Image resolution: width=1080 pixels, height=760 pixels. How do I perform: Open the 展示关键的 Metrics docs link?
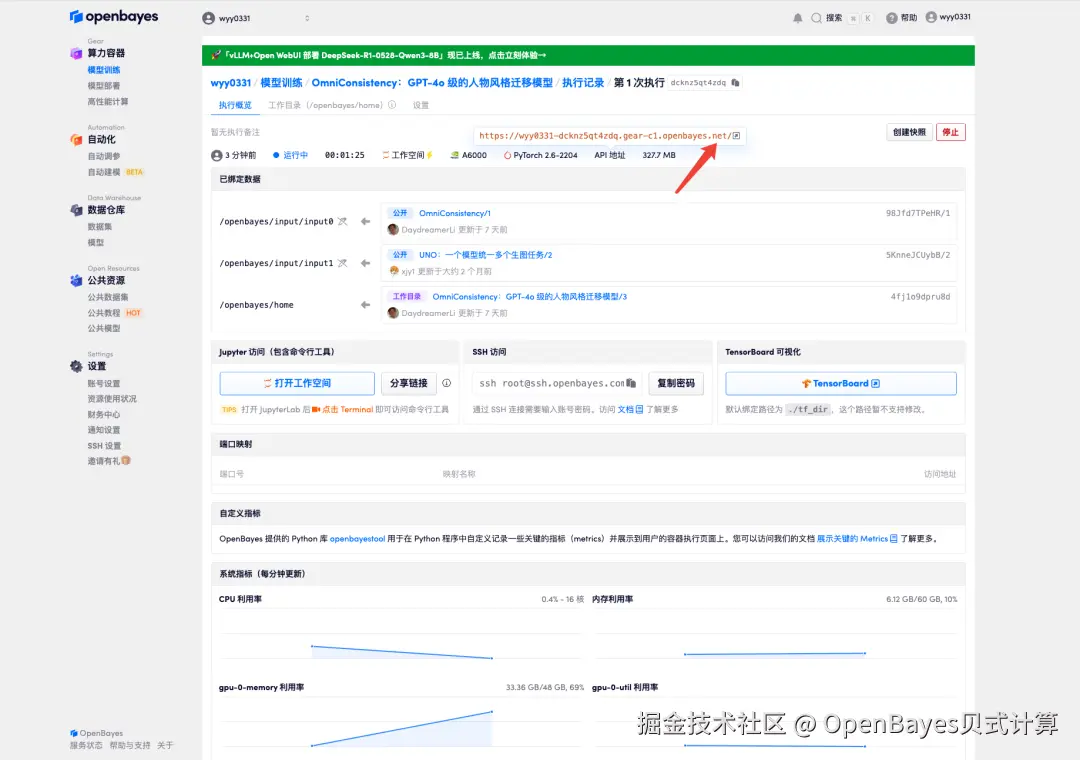[x=857, y=539]
